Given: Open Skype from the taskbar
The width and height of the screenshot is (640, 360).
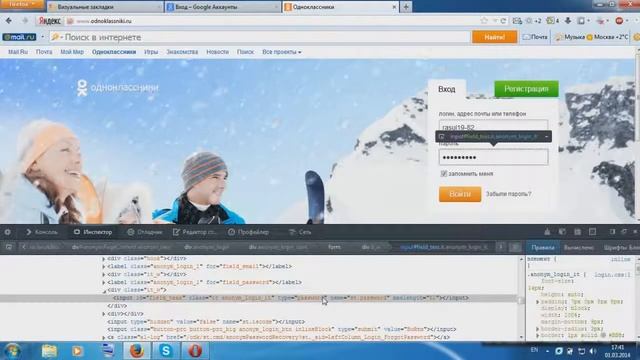Looking at the screenshot, I should coord(166,351).
